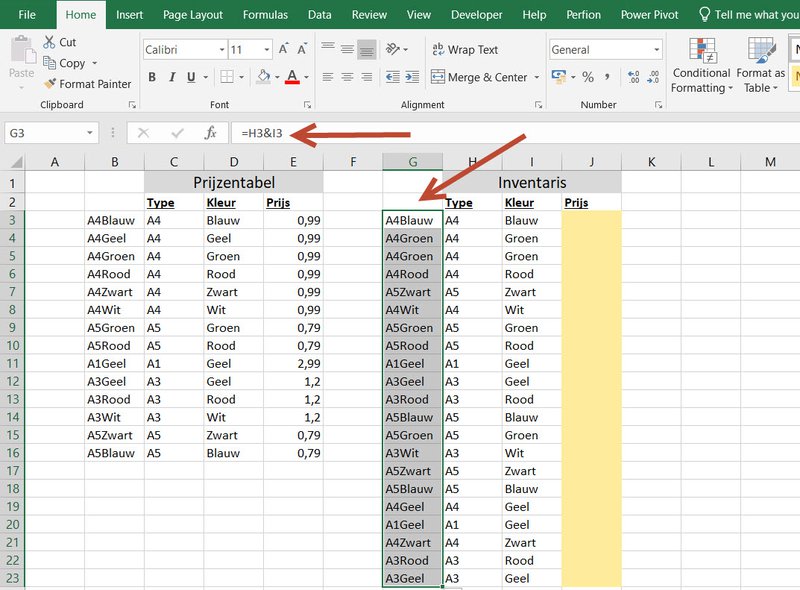The image size is (800, 590).
Task: Click Increase Decimal icon
Action: [634, 77]
